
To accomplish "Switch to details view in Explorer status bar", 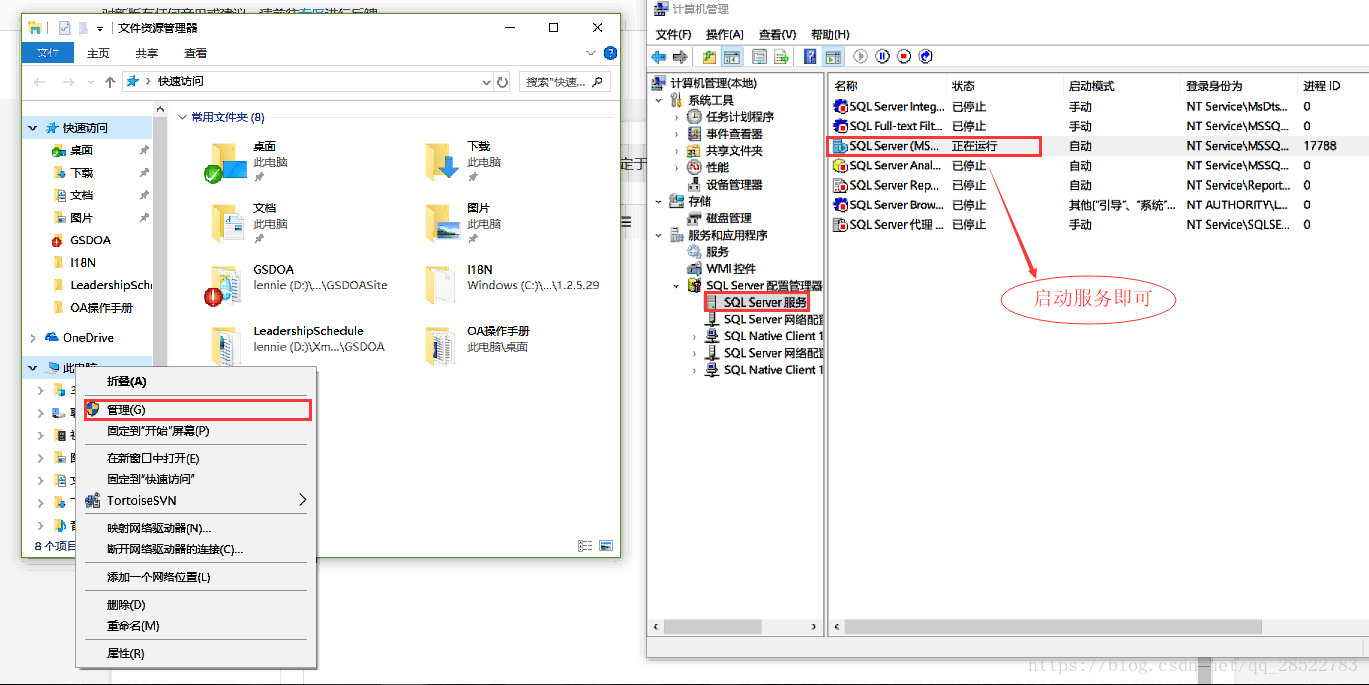I will click(x=585, y=546).
